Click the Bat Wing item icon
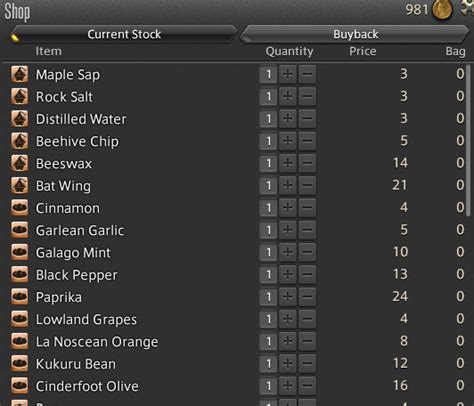Screen dimensions: 474x406 pos(19,185)
